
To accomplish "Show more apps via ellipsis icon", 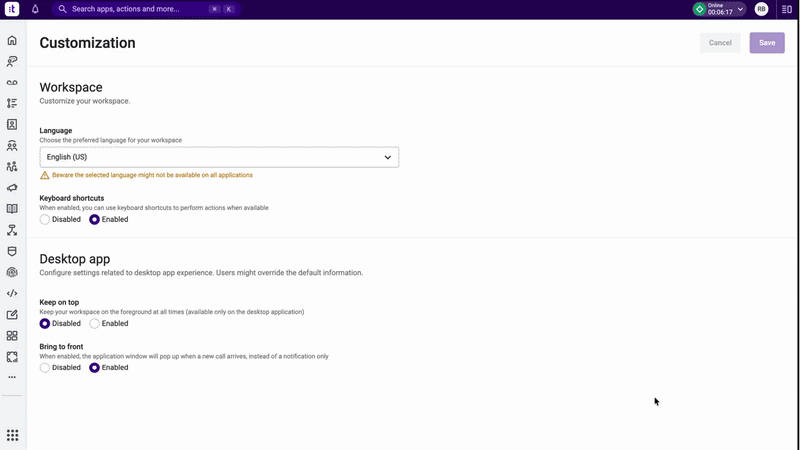I will click(x=12, y=377).
